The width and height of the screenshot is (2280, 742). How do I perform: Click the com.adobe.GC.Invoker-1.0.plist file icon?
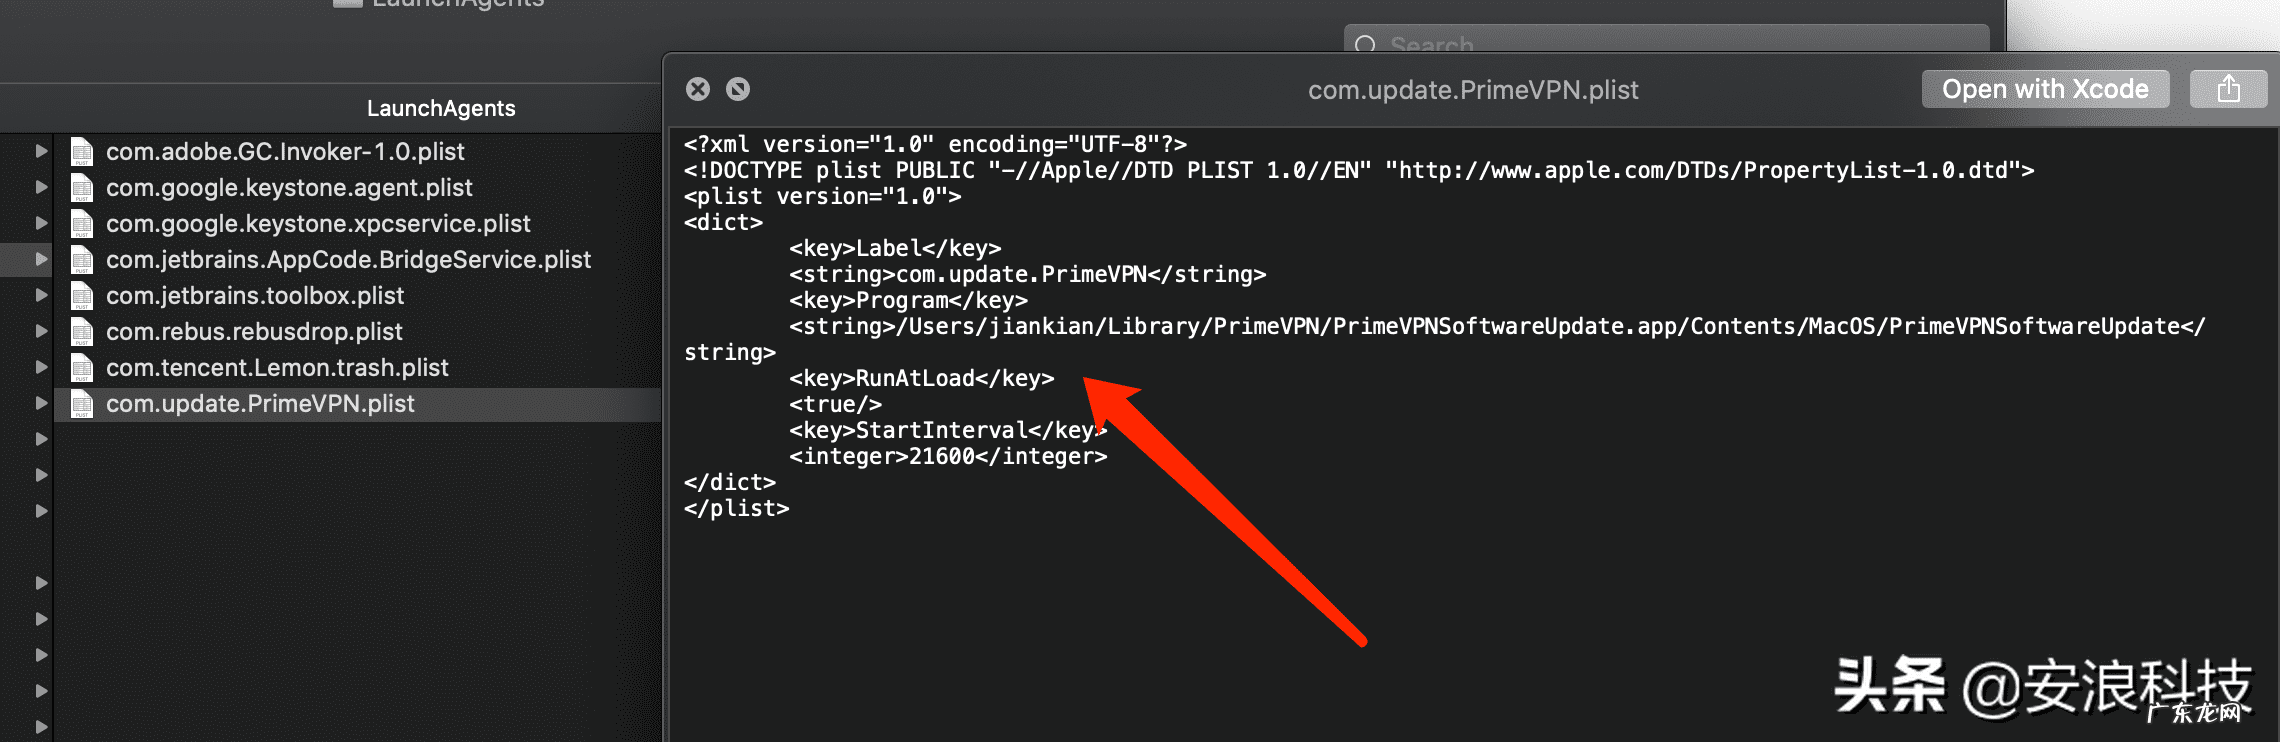(82, 152)
